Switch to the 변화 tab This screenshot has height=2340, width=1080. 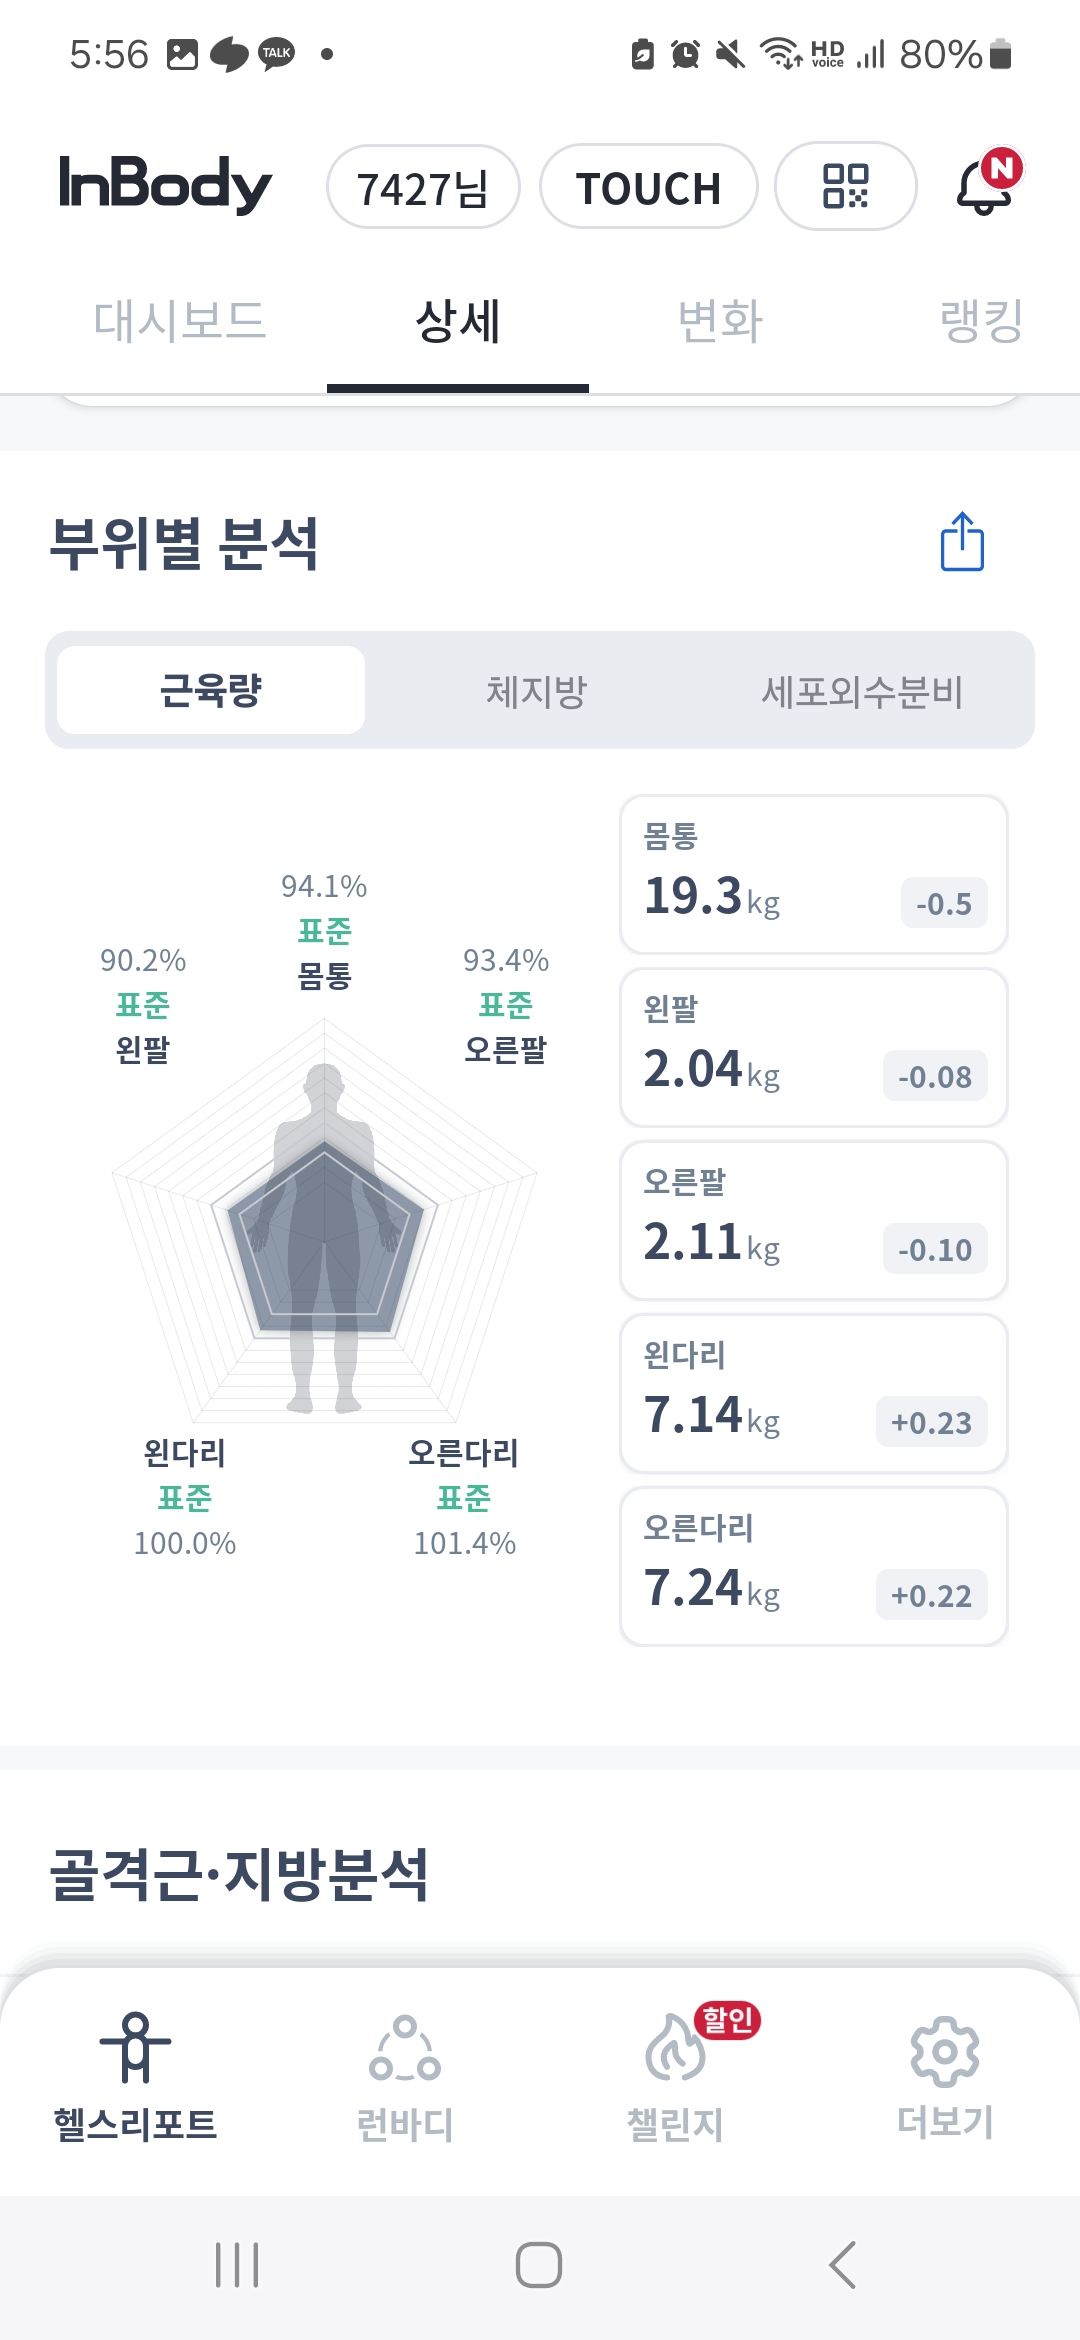[720, 322]
